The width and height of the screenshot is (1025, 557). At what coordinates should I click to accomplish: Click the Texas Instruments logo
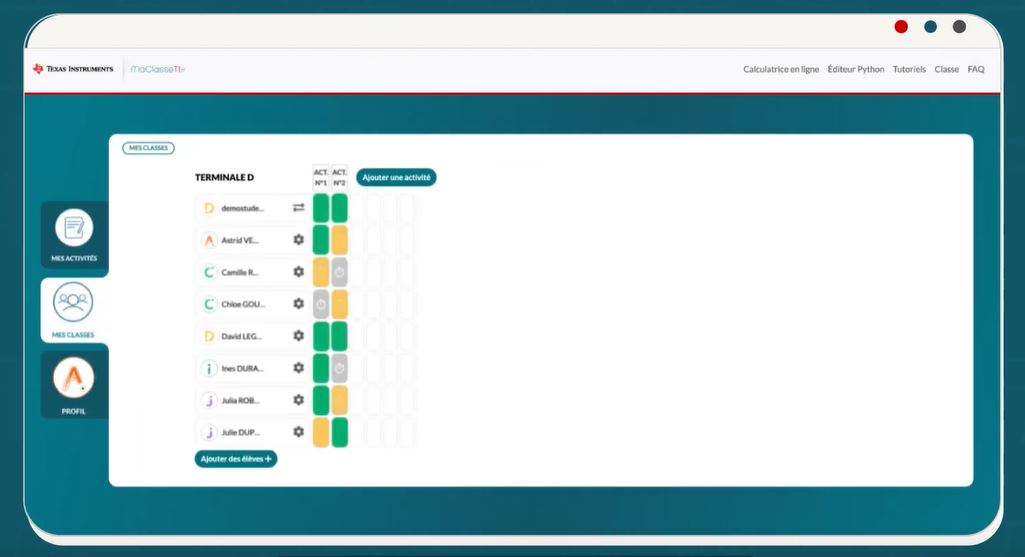pos(73,69)
